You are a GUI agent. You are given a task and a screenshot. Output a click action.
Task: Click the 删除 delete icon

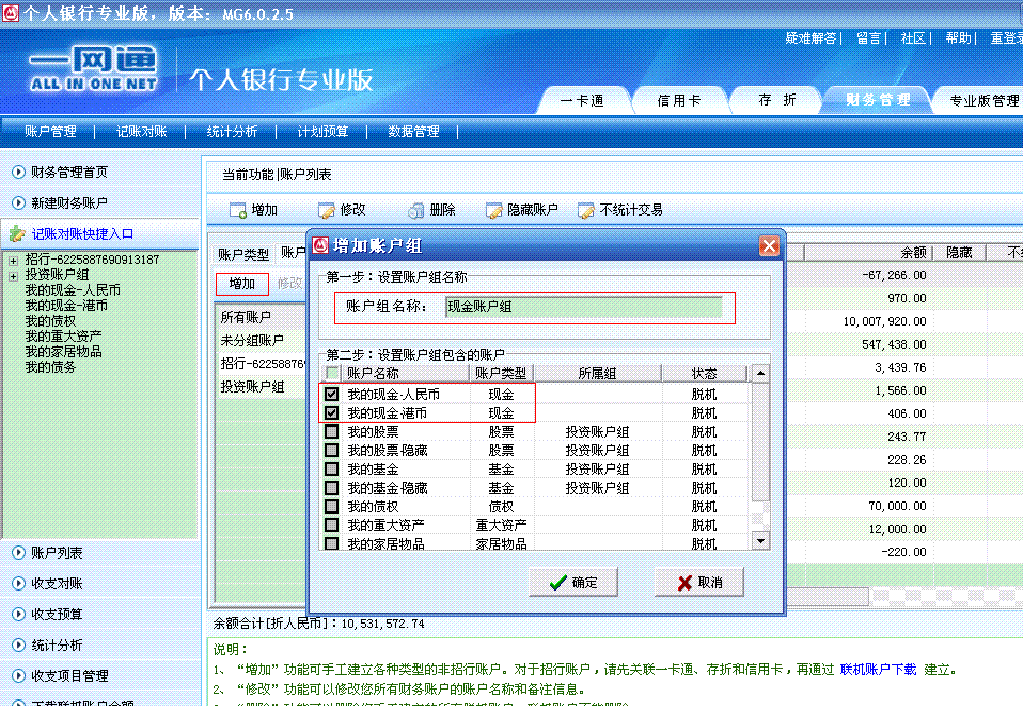point(416,211)
